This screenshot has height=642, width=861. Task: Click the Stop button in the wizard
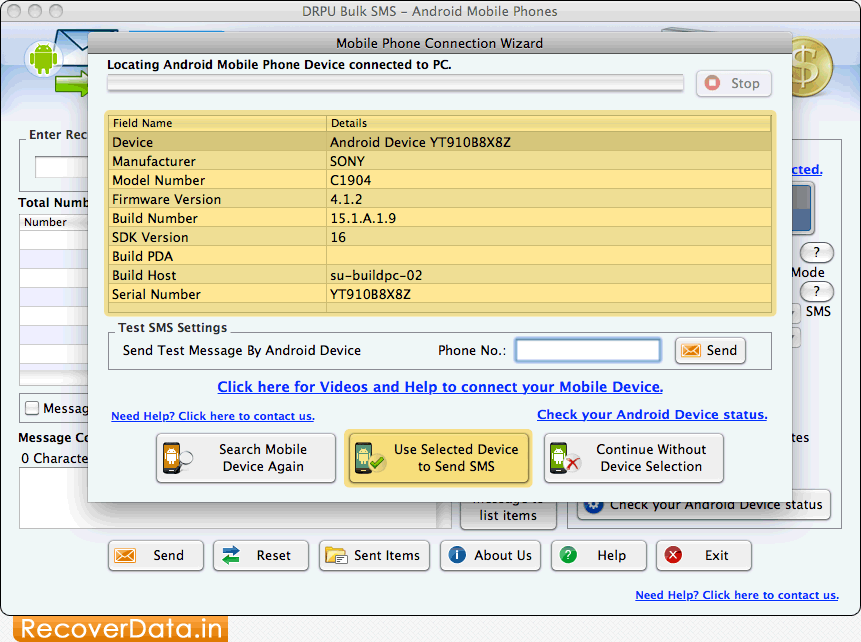point(734,83)
